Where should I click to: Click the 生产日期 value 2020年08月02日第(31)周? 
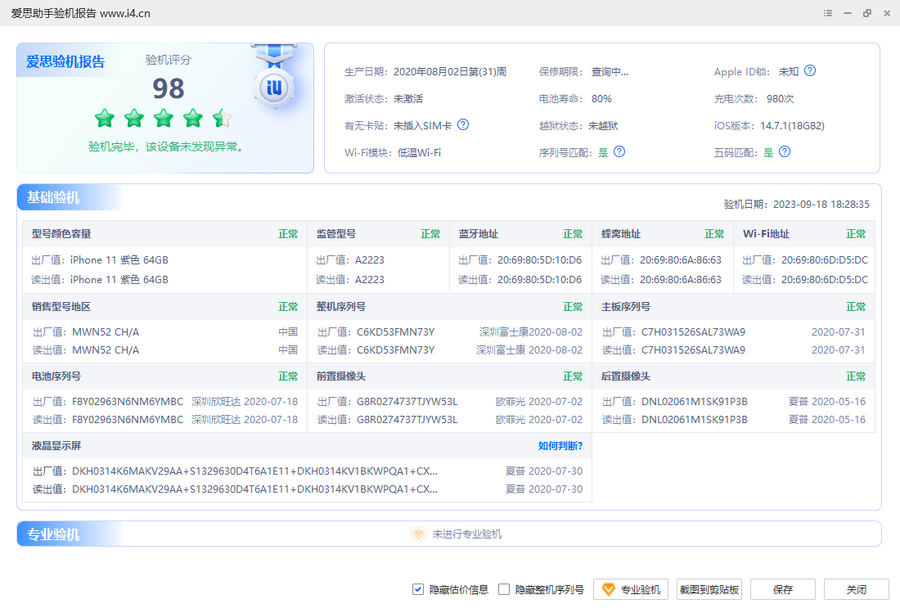pyautogui.click(x=450, y=72)
